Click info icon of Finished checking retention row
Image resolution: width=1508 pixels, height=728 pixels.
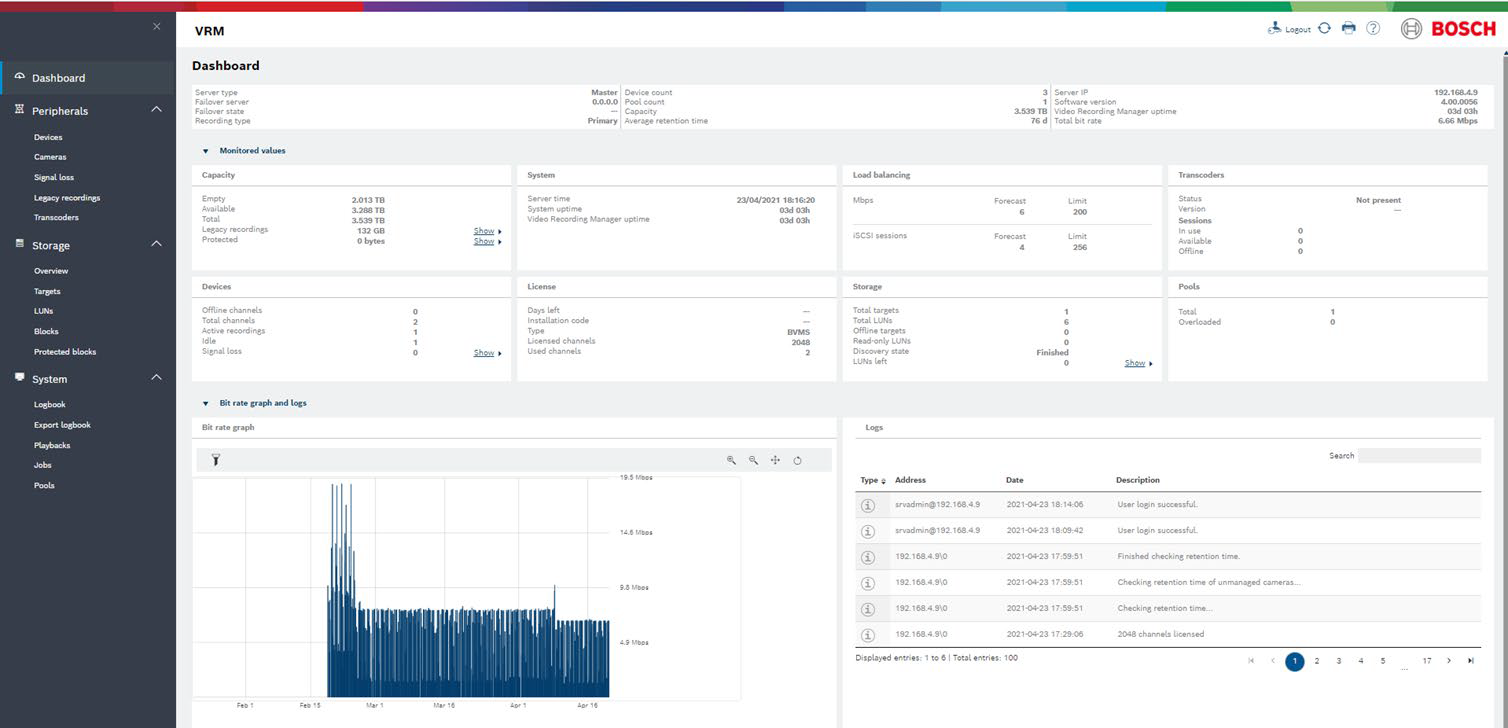coord(867,557)
